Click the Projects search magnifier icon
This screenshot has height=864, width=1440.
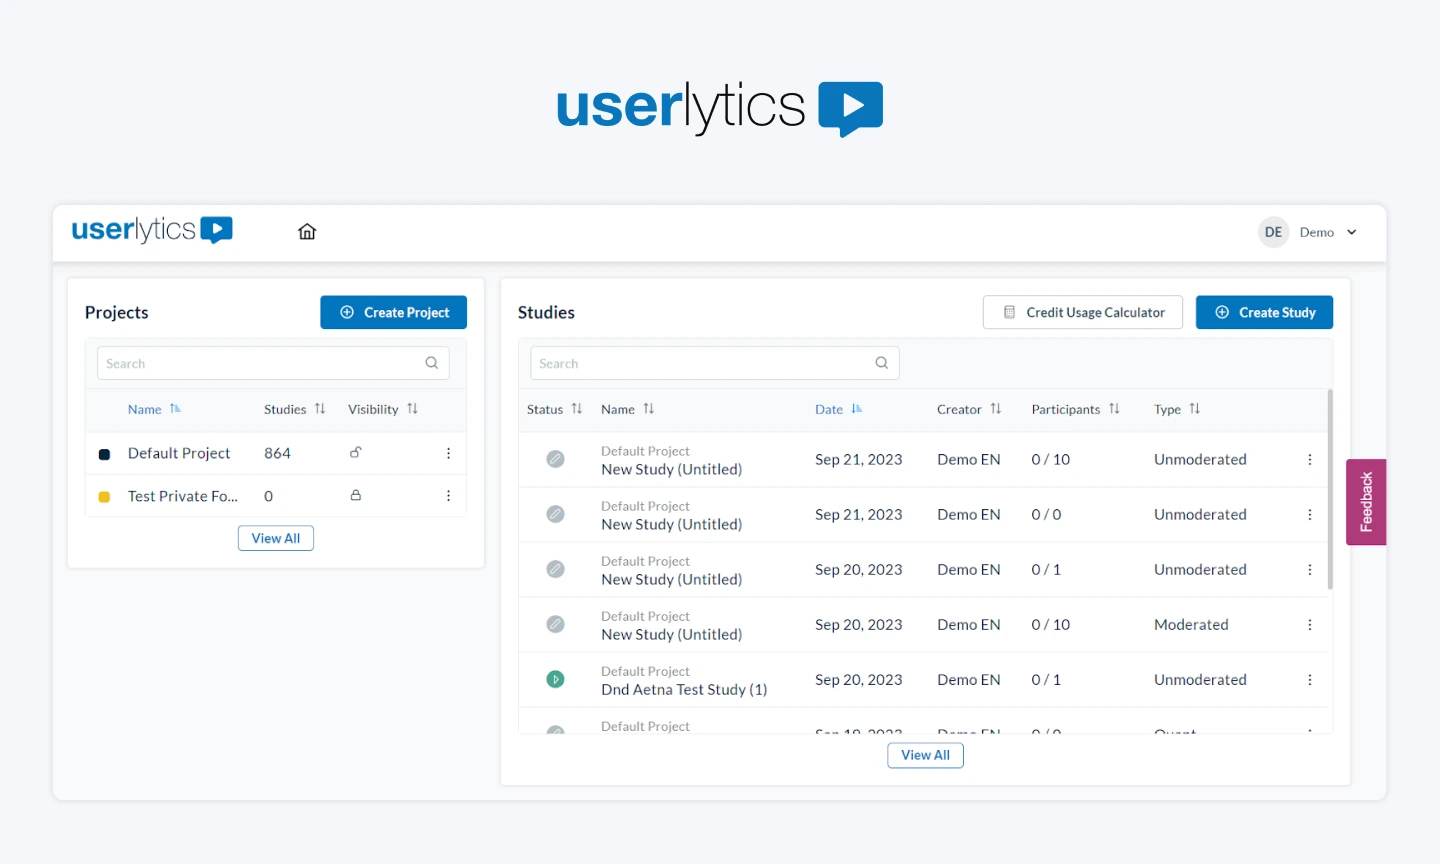pos(432,363)
